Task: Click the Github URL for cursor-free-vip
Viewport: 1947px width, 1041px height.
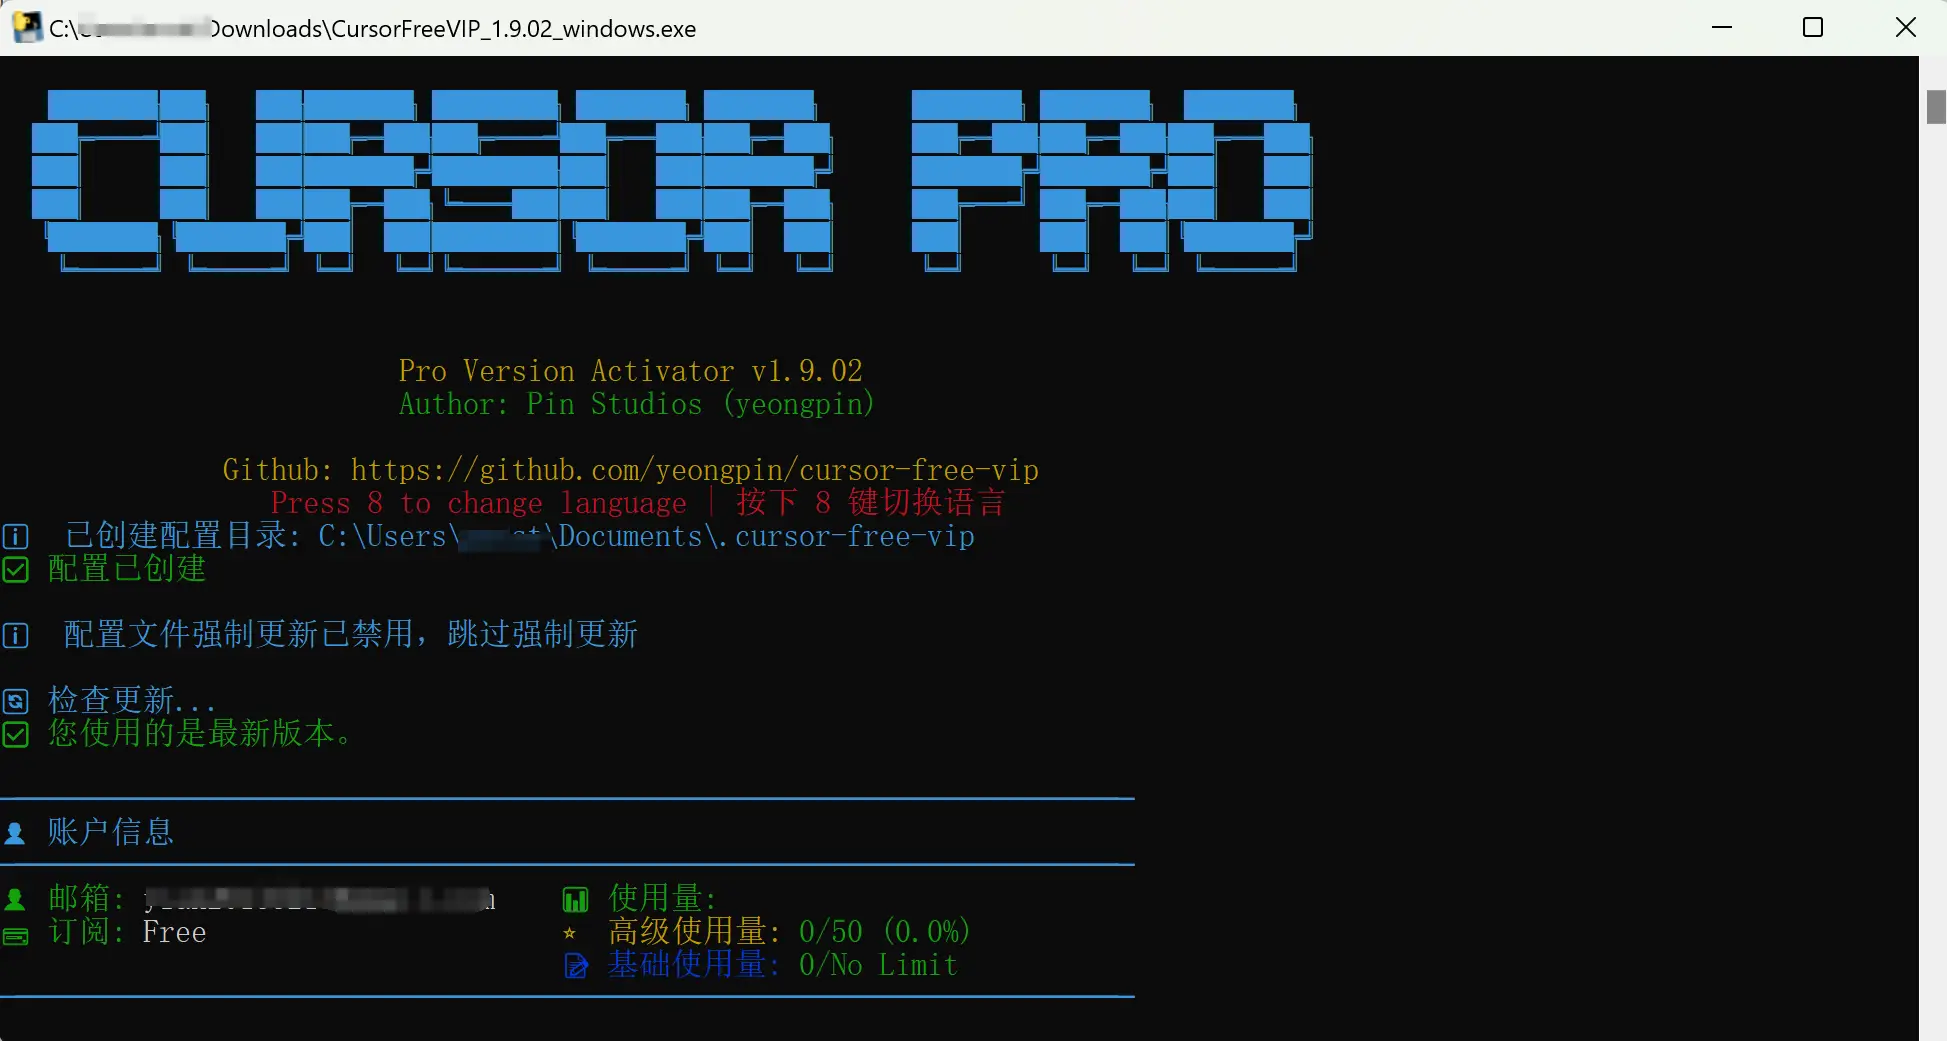Action: [695, 470]
